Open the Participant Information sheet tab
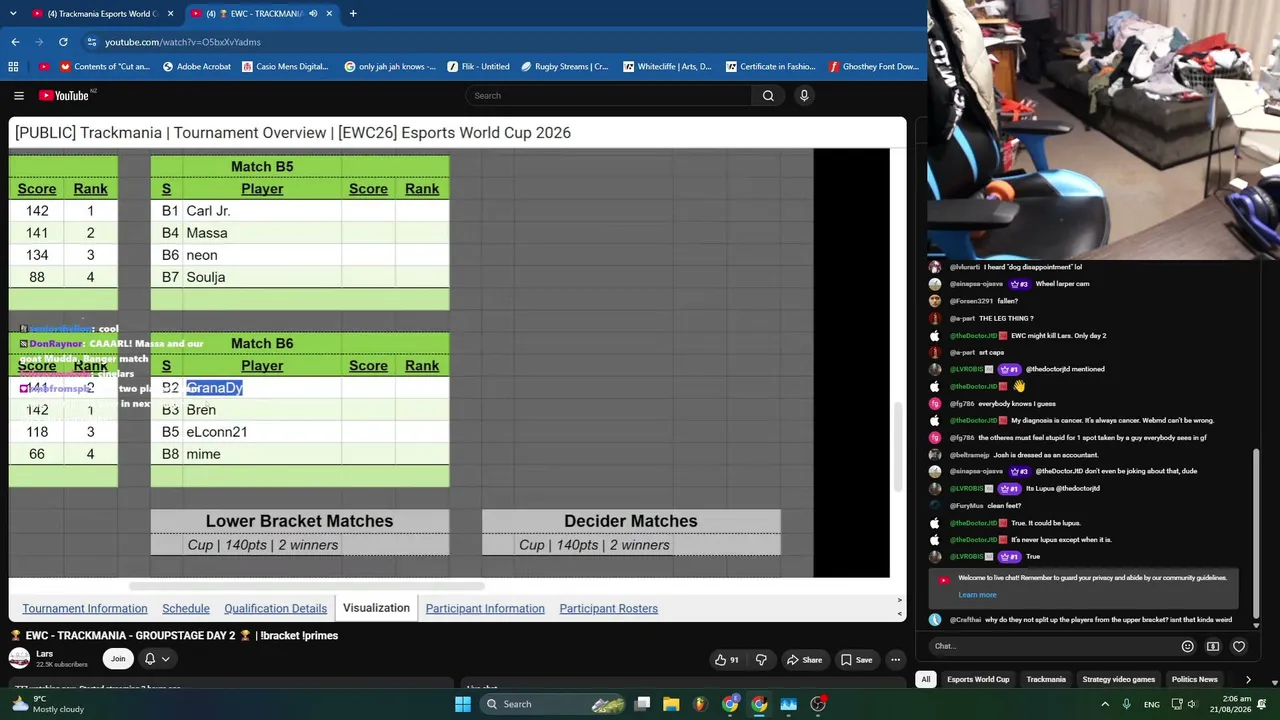 click(x=485, y=609)
